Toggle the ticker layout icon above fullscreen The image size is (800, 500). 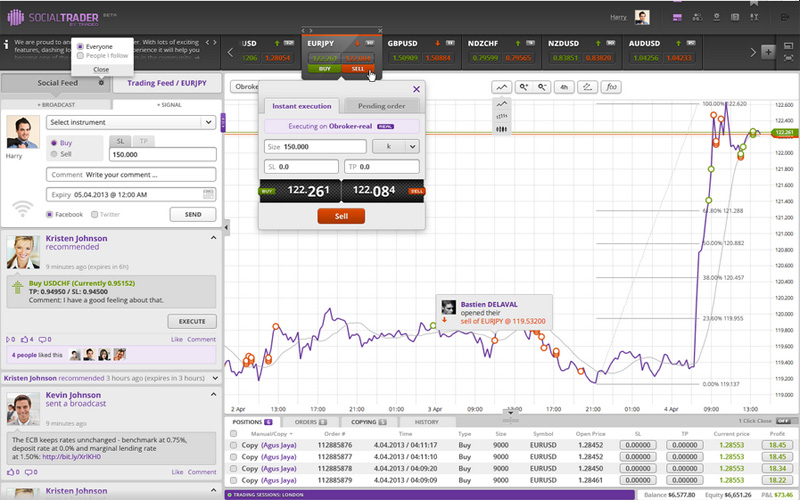[x=788, y=46]
